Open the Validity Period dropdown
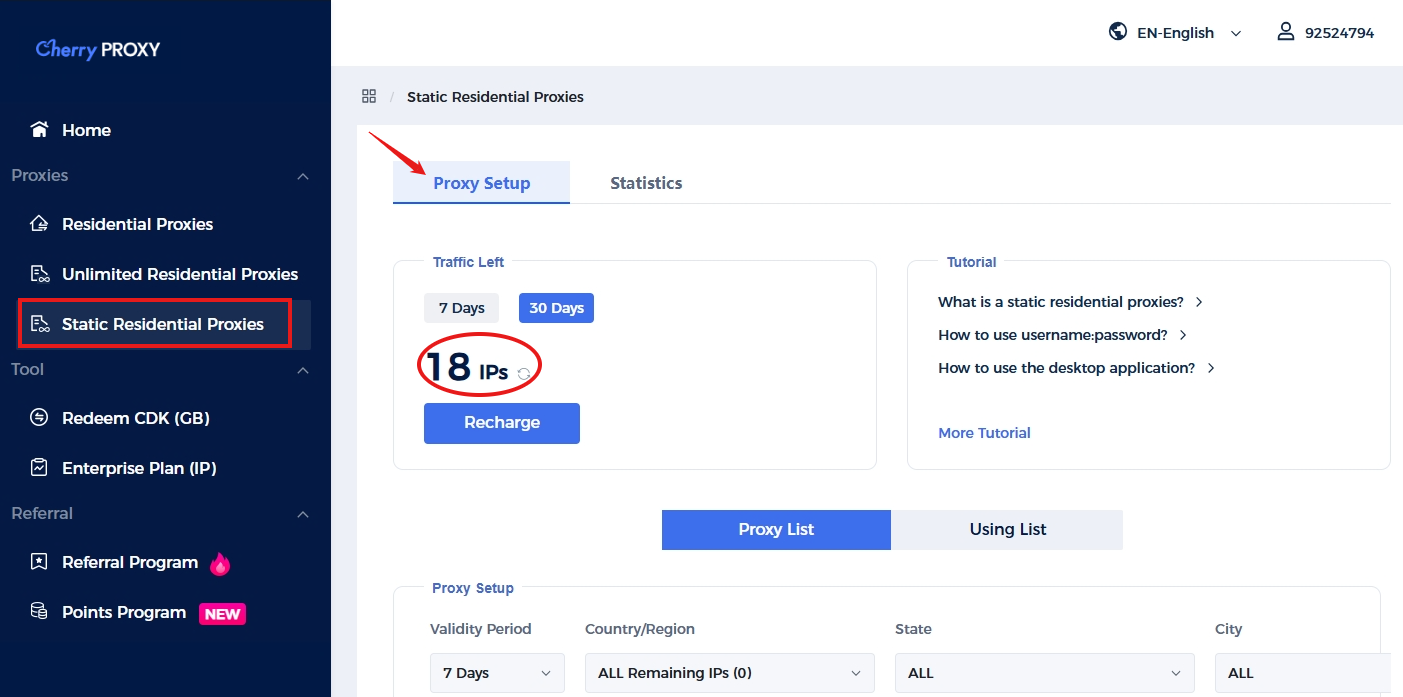 (497, 673)
